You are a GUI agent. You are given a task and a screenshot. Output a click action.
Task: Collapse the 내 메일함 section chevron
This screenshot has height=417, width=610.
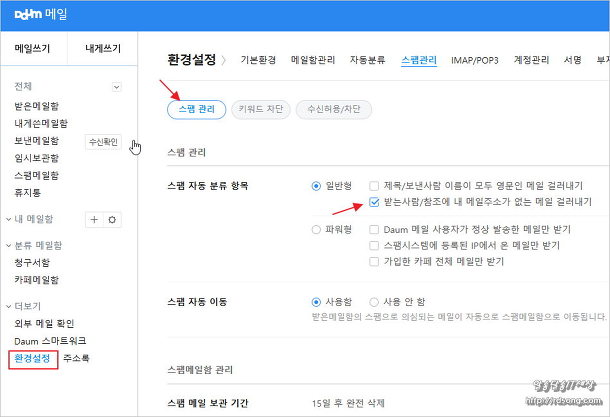(x=7, y=218)
